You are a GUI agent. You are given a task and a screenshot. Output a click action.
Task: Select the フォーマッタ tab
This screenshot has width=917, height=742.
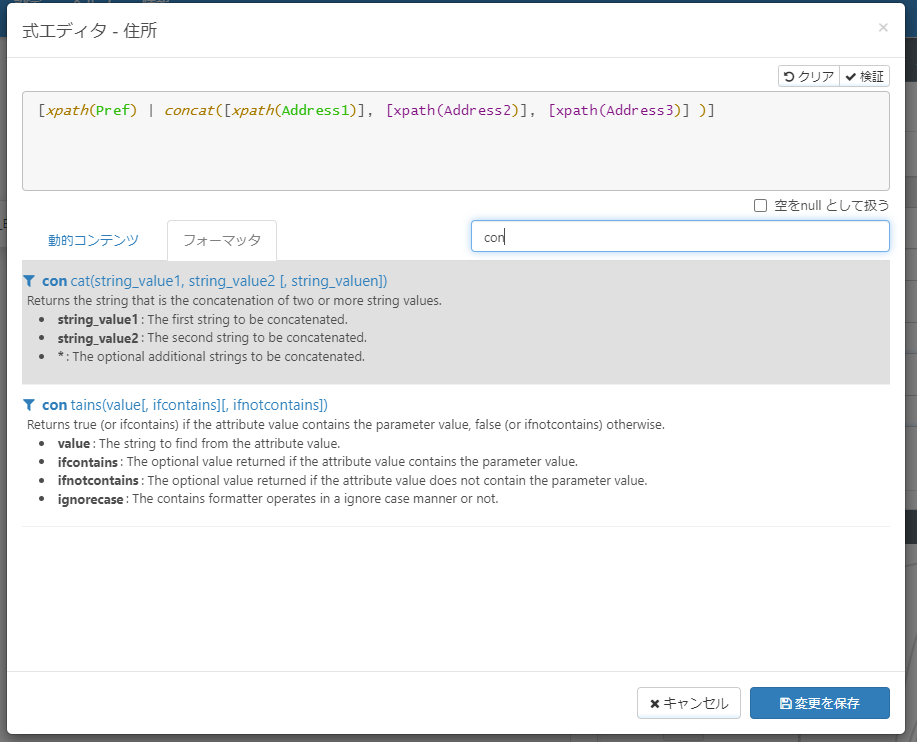222,240
